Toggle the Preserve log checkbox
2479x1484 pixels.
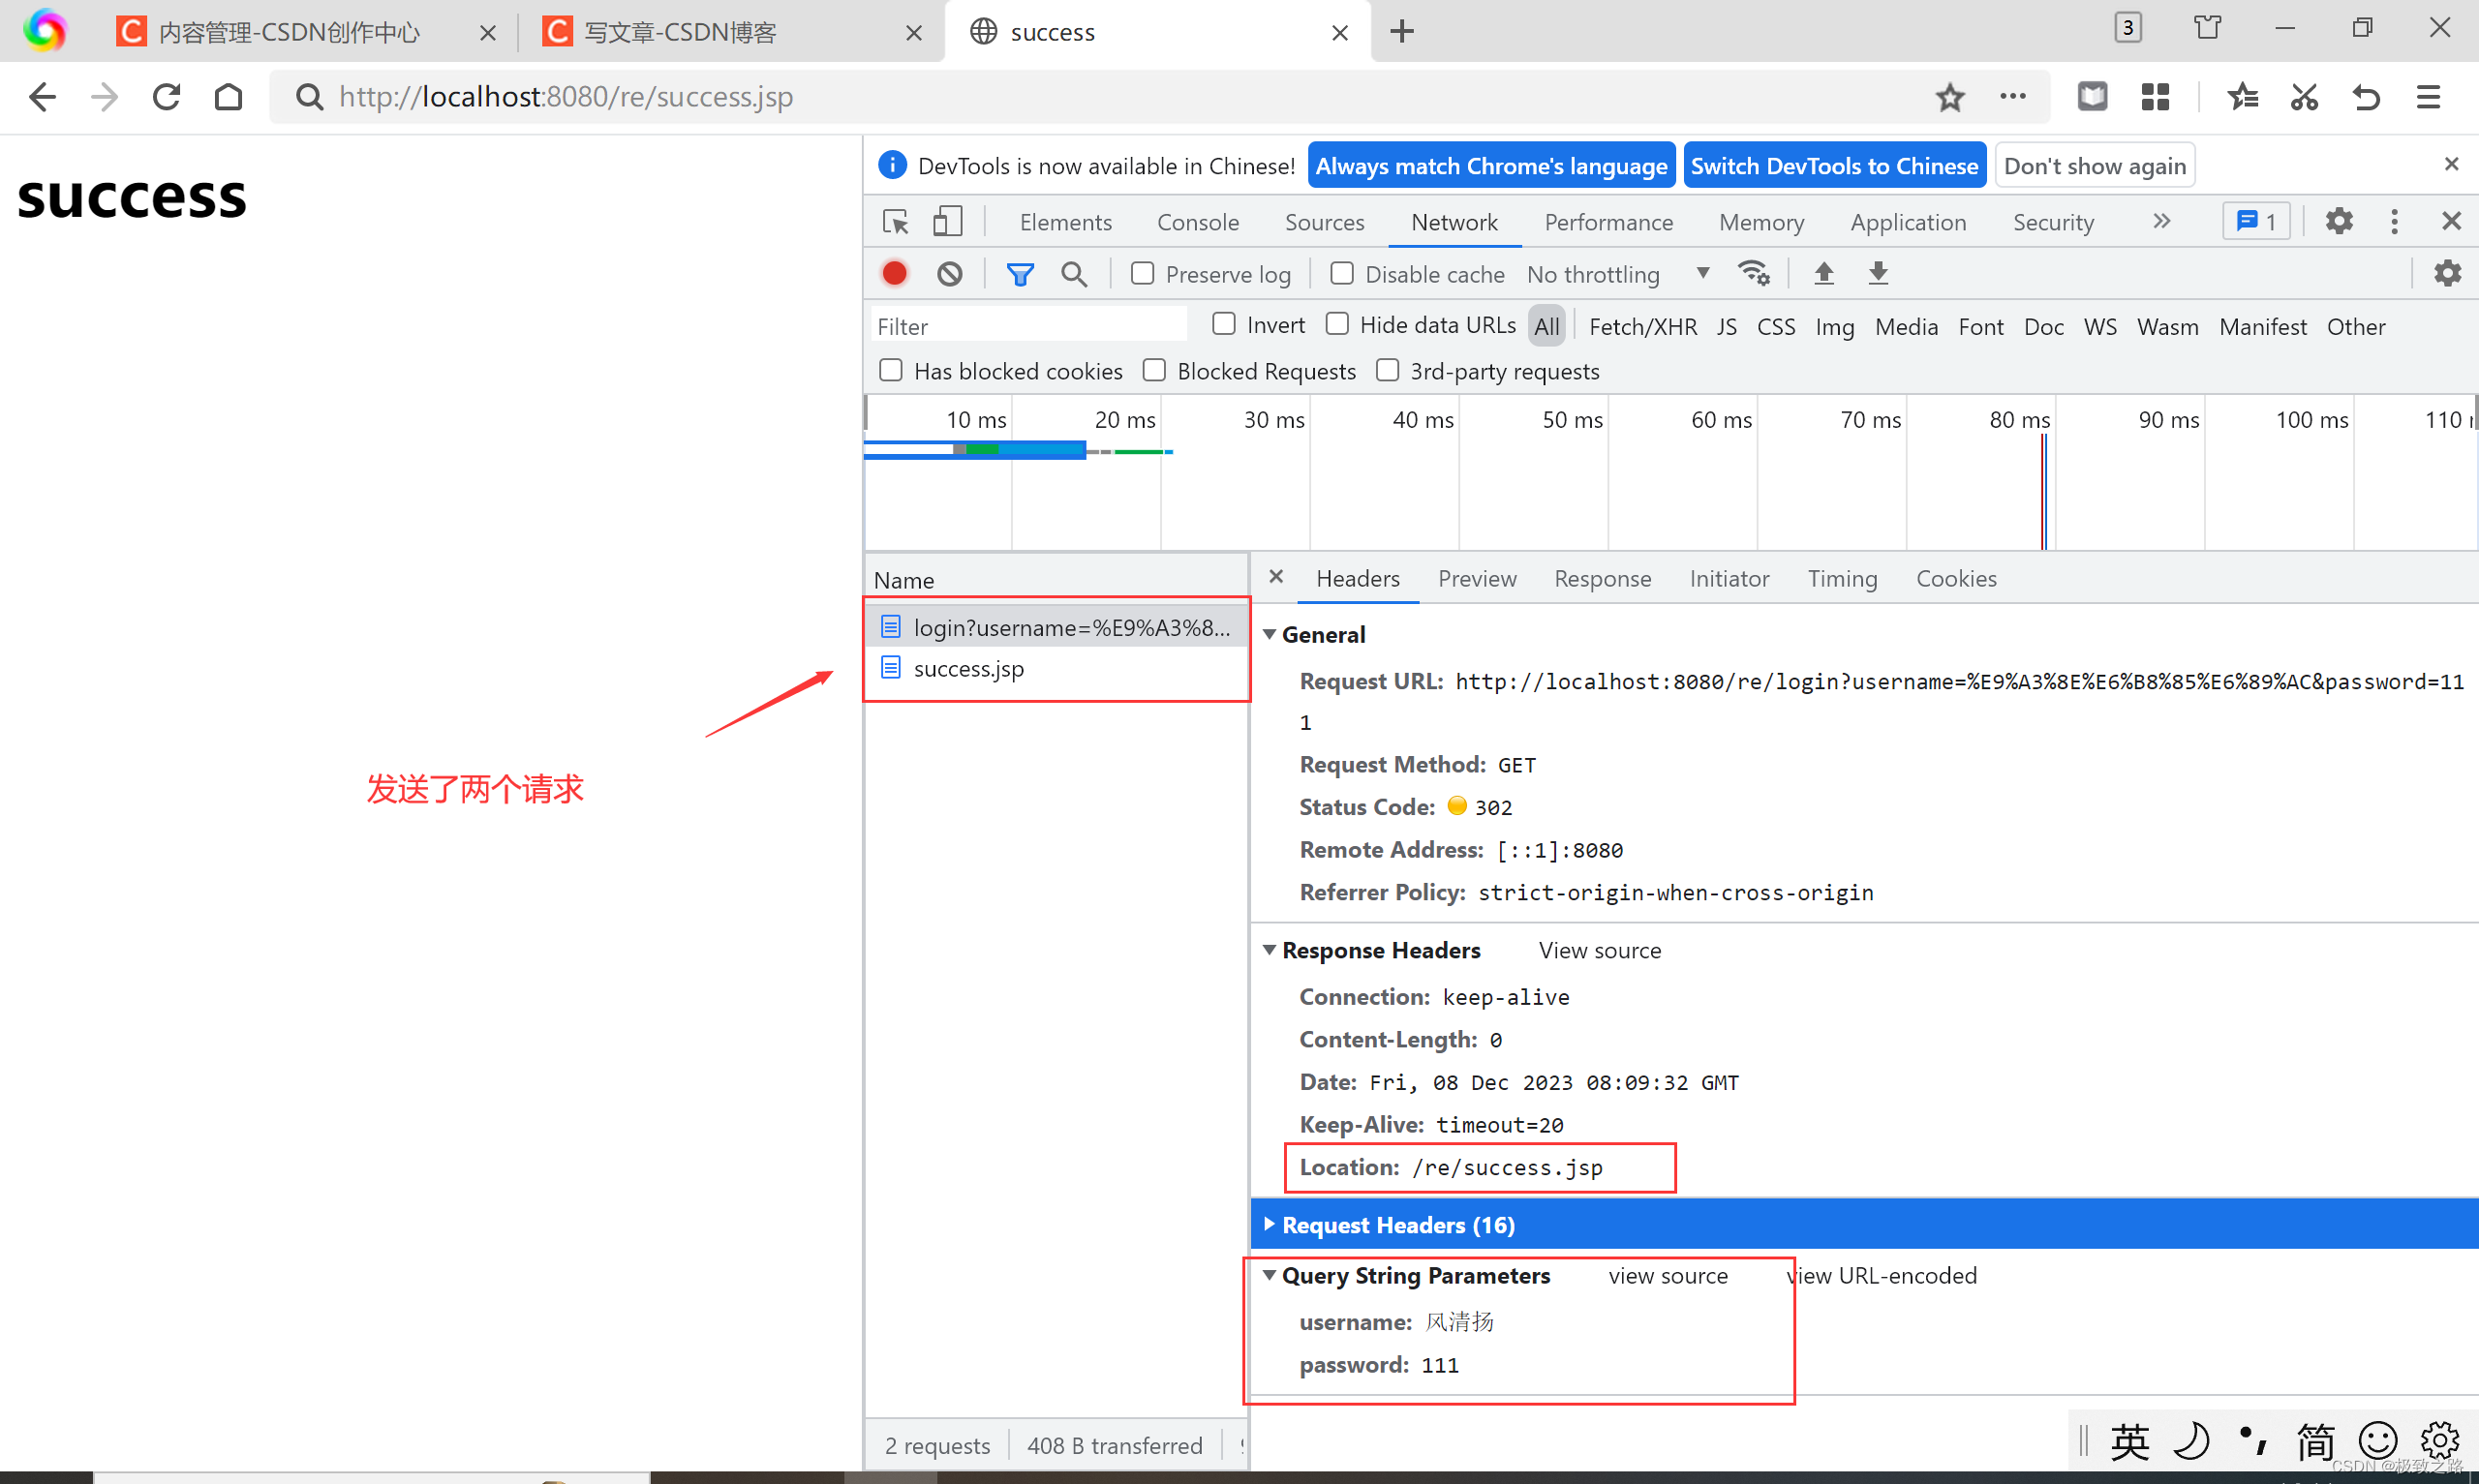1144,274
